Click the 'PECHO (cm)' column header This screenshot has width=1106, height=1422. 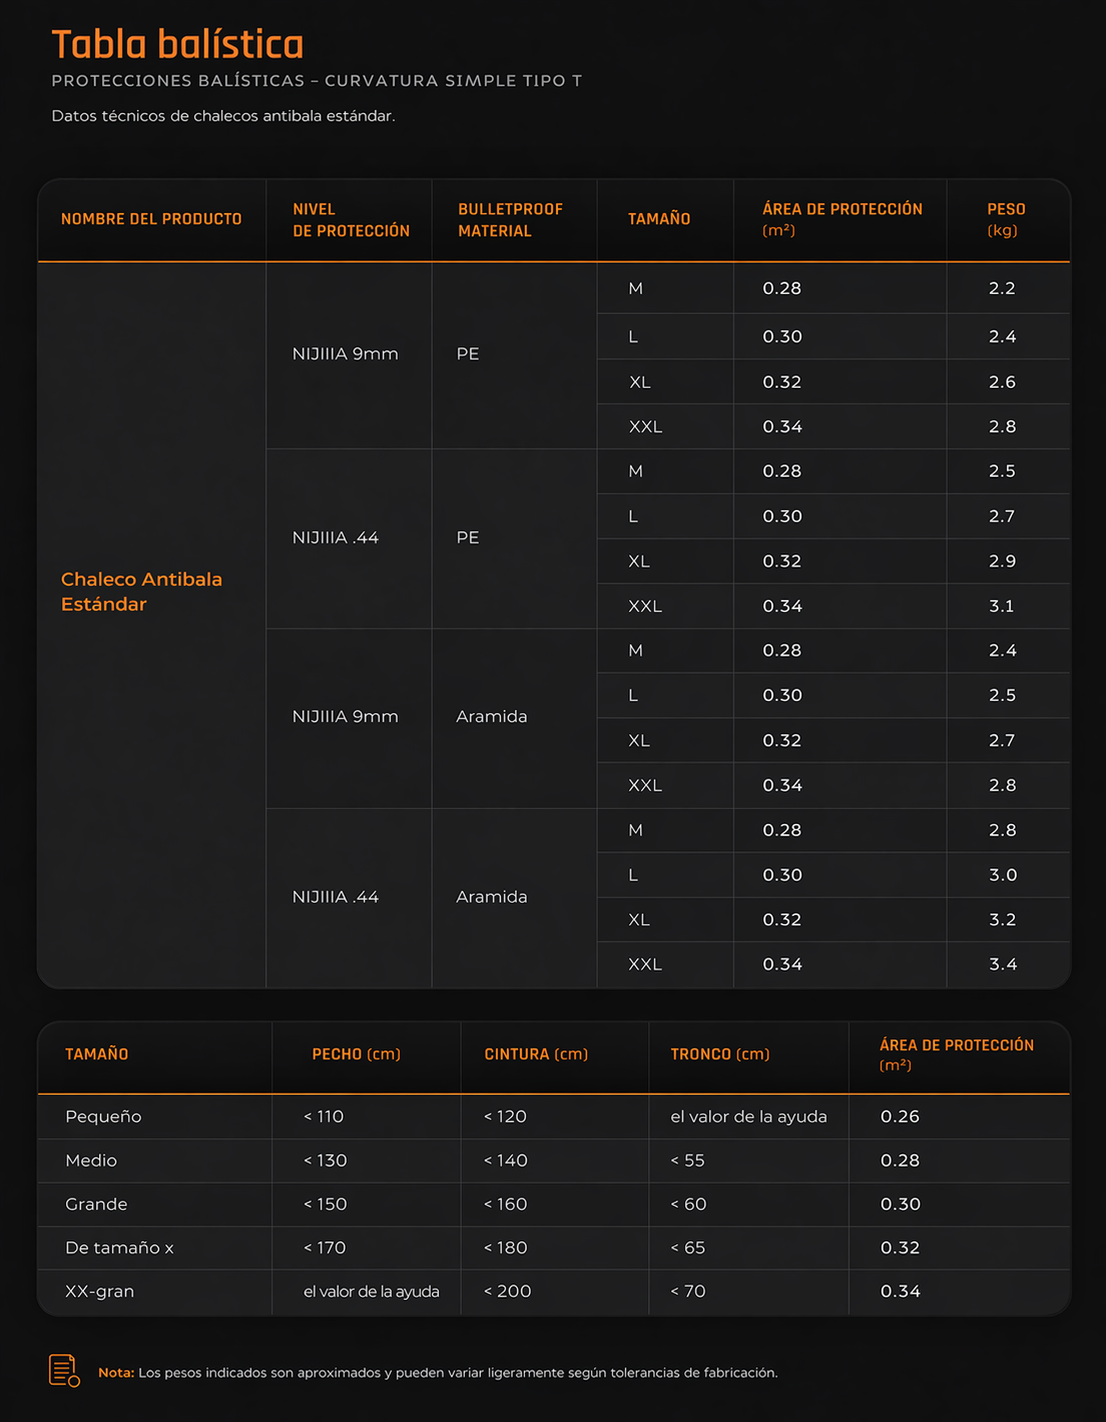355,1054
